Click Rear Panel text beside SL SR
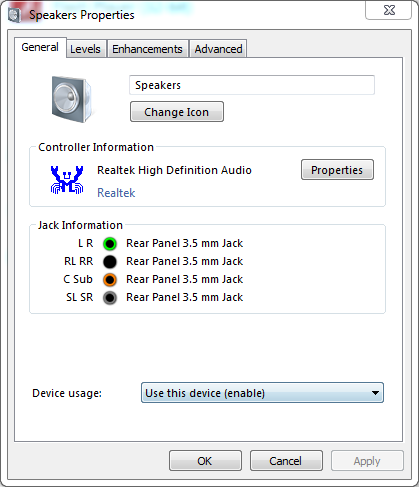Viewport: 419px width, 487px height. (x=185, y=297)
